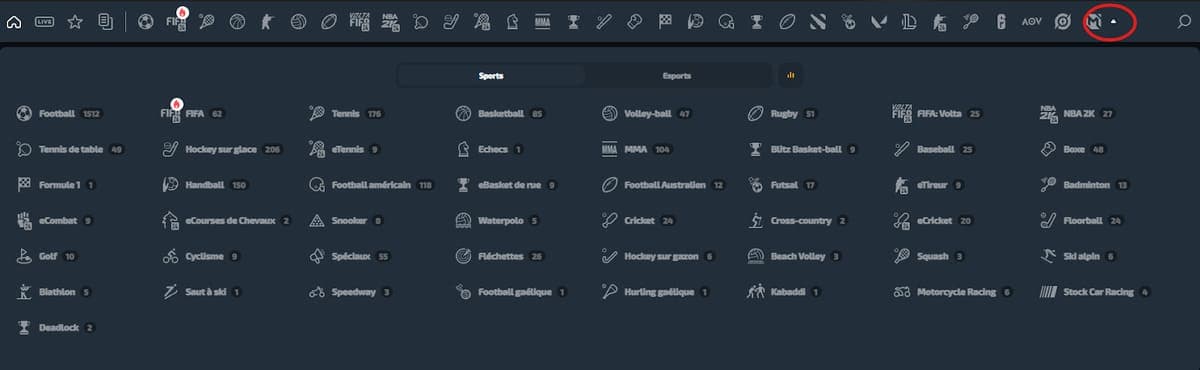Image resolution: width=1200 pixels, height=370 pixels.
Task: Open Echecs 1 entry
Action: [x=490, y=149]
